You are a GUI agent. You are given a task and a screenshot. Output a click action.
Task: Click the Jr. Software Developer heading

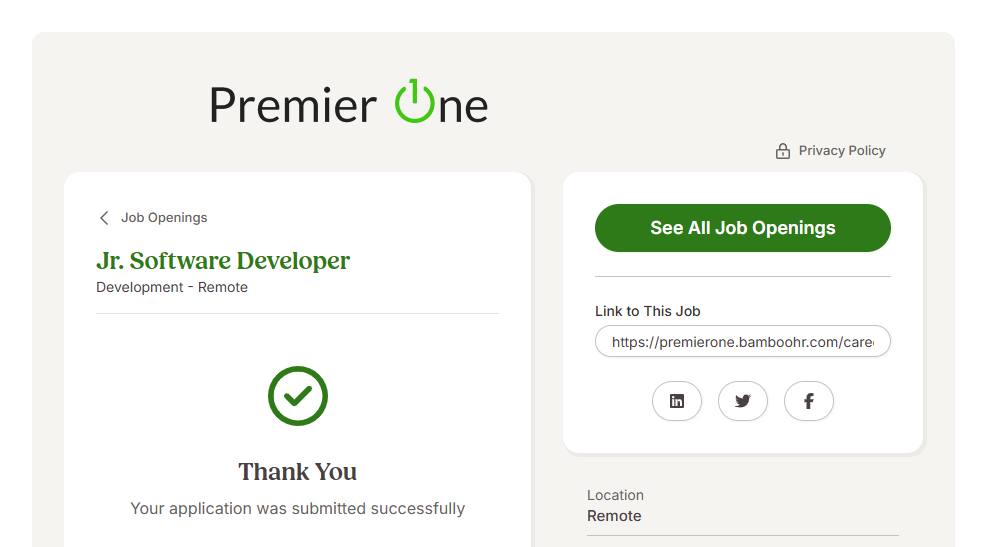(x=223, y=261)
